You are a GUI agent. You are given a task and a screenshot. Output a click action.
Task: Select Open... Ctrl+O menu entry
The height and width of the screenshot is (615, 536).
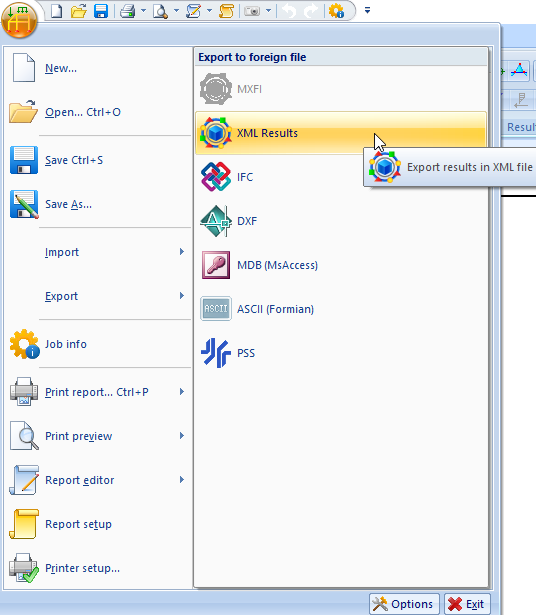coord(97,112)
